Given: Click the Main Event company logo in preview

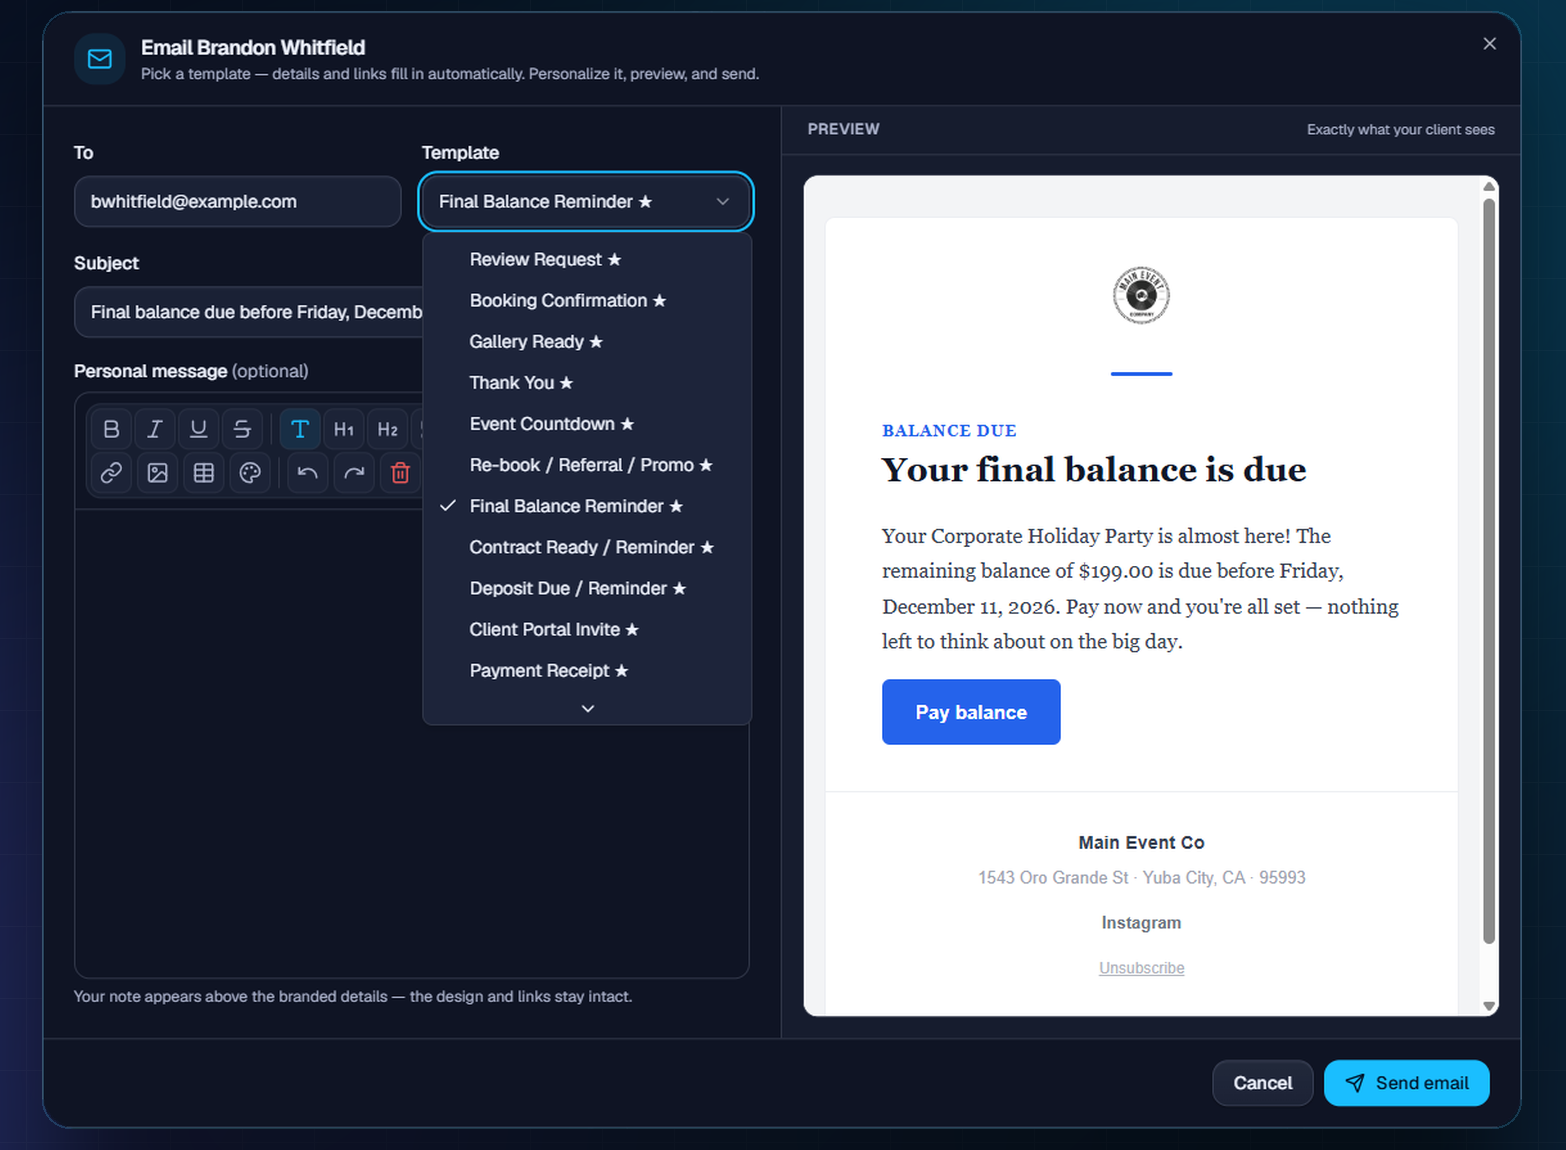Looking at the screenshot, I should [1141, 295].
